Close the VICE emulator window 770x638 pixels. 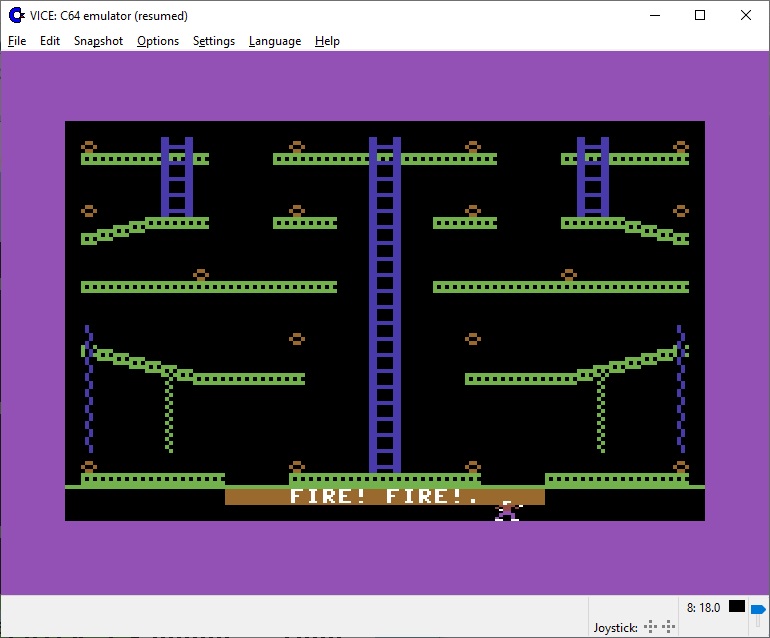coord(745,15)
